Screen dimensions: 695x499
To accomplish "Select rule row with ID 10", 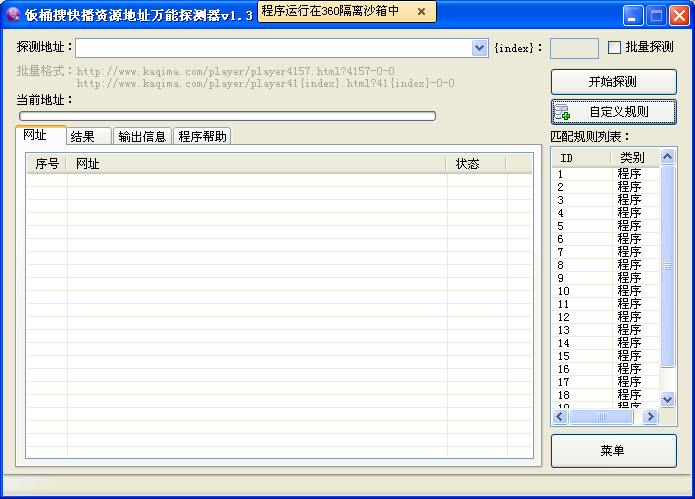I will click(606, 291).
